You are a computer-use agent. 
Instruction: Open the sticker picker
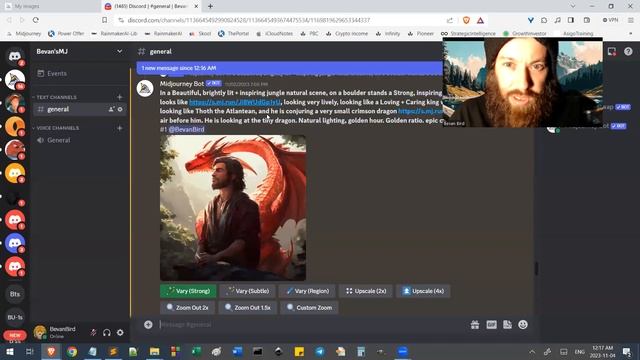click(x=507, y=324)
